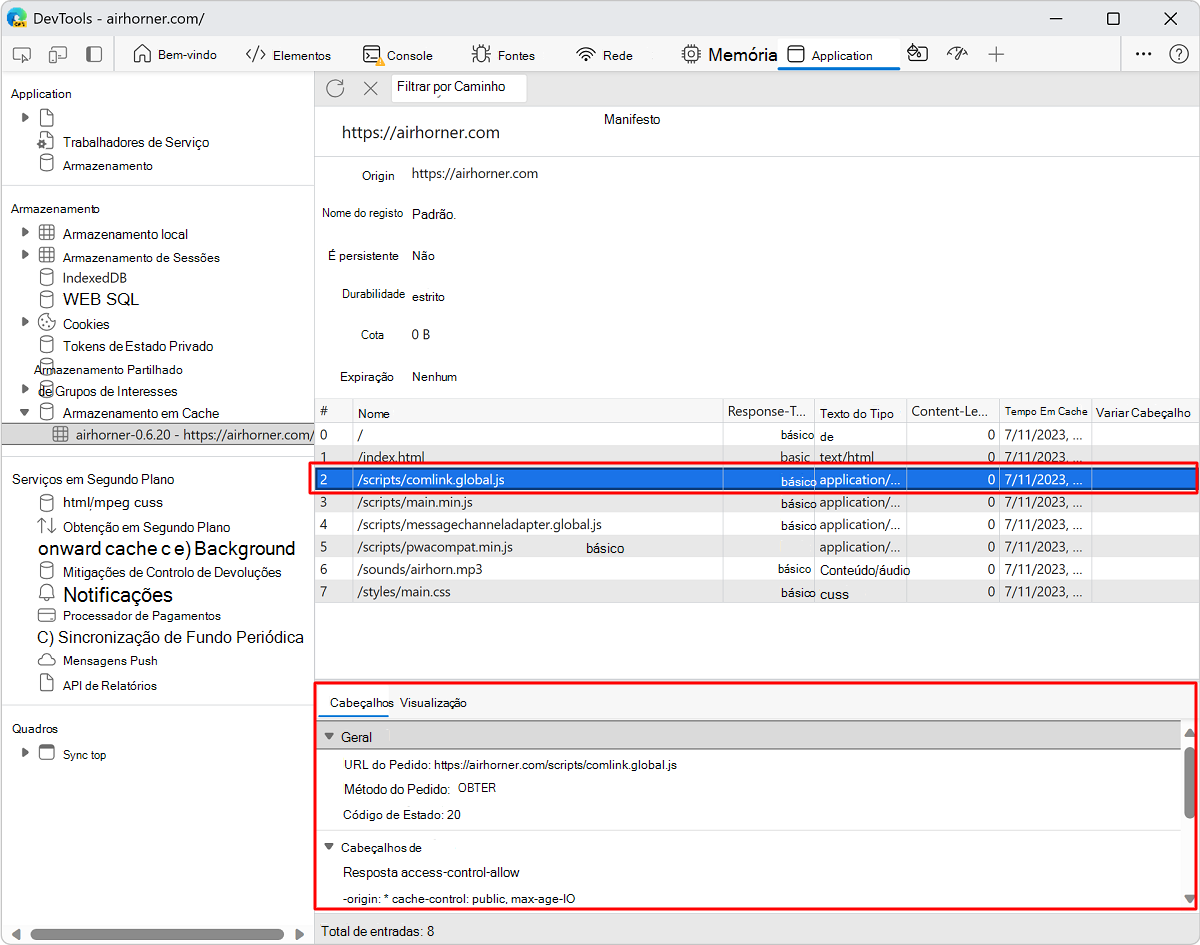Open Processador de Pagamentos
The width and height of the screenshot is (1200, 945).
pos(142,616)
